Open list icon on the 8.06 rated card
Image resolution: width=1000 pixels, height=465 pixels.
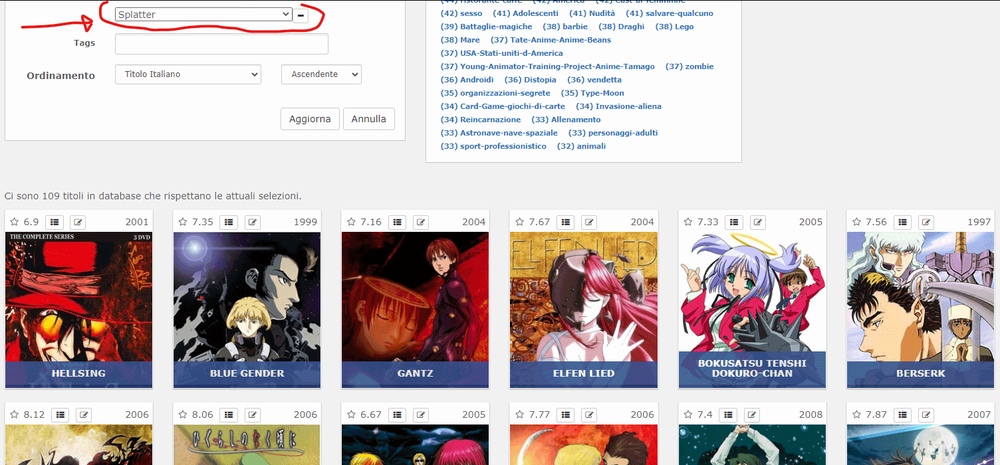click(228, 415)
